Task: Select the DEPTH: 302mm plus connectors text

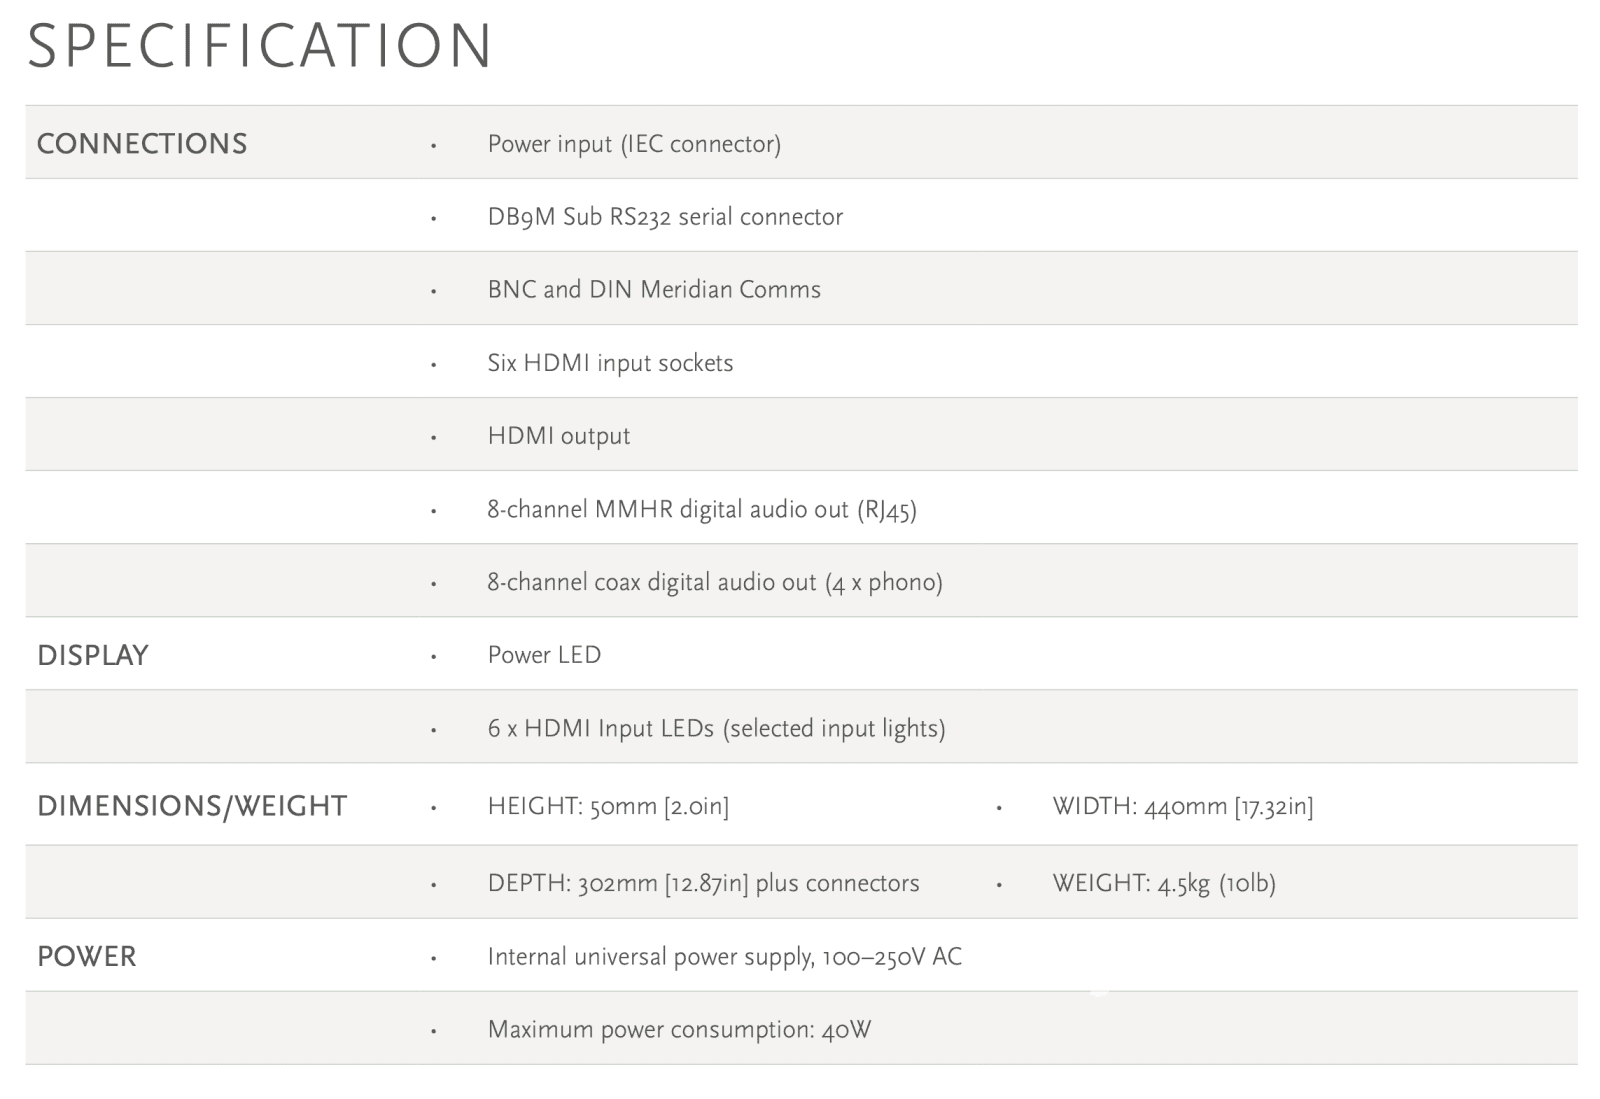Action: [x=703, y=883]
